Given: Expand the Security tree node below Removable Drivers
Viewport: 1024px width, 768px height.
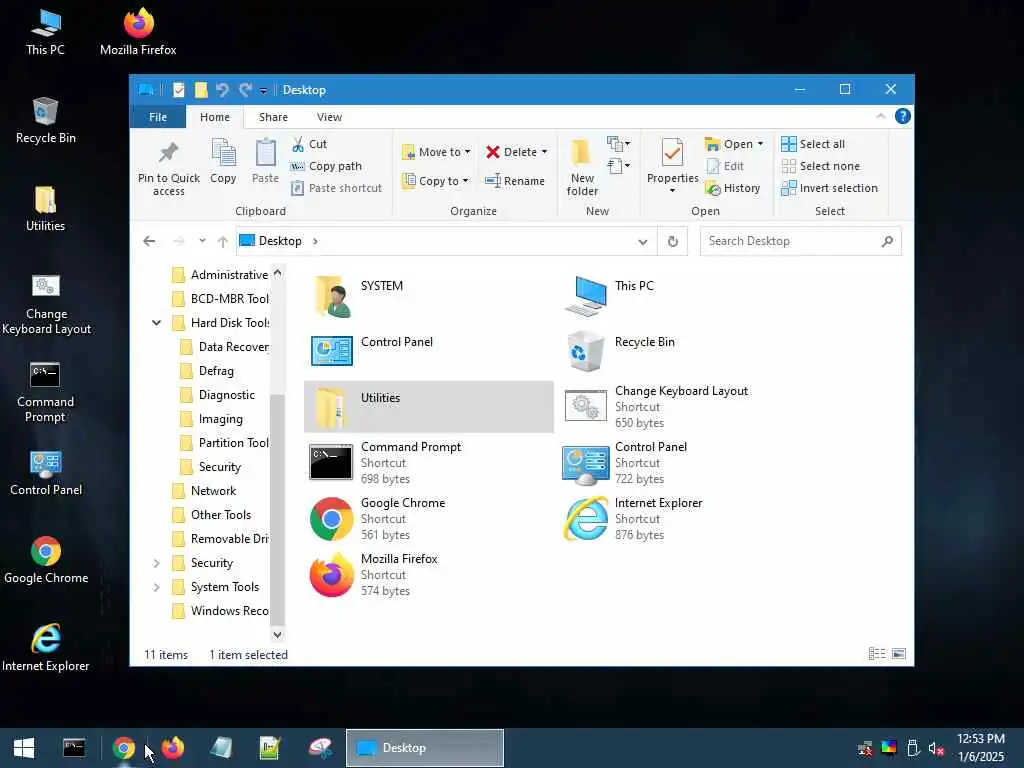Looking at the screenshot, I should click(x=157, y=563).
